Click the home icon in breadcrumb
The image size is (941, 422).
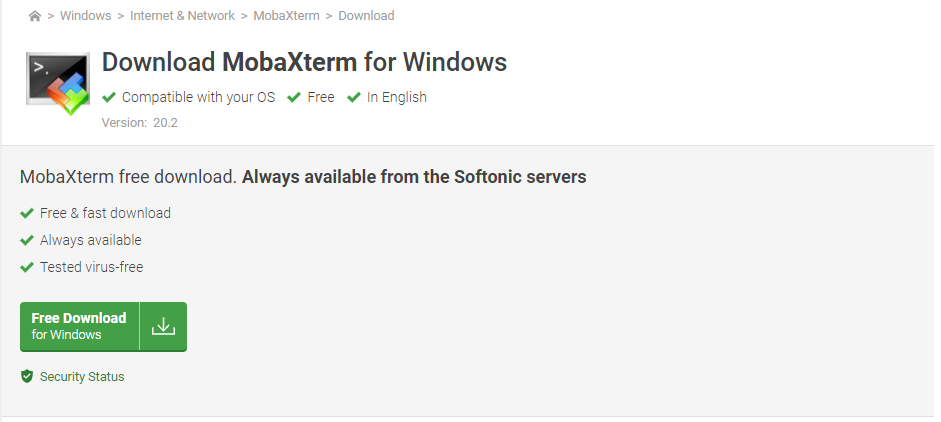click(35, 16)
